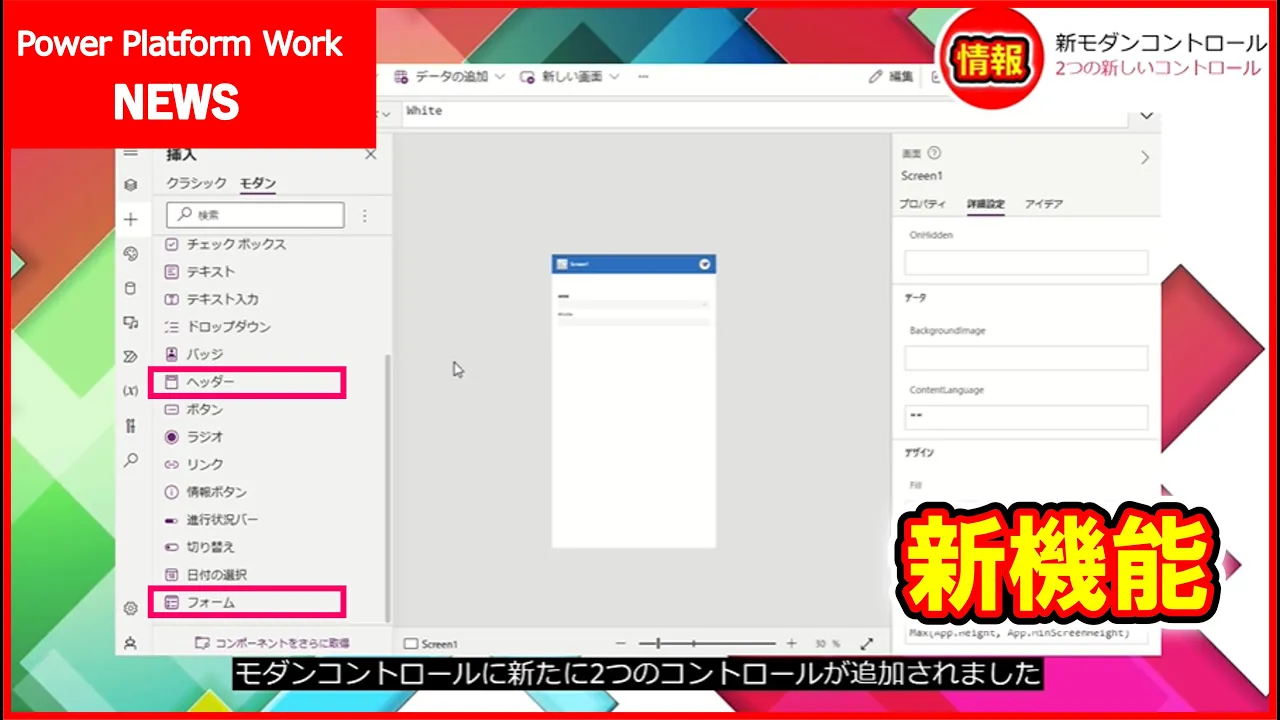Click コンポーネントをさらに取得 link
Screen dimensions: 1280x720
click(x=272, y=643)
